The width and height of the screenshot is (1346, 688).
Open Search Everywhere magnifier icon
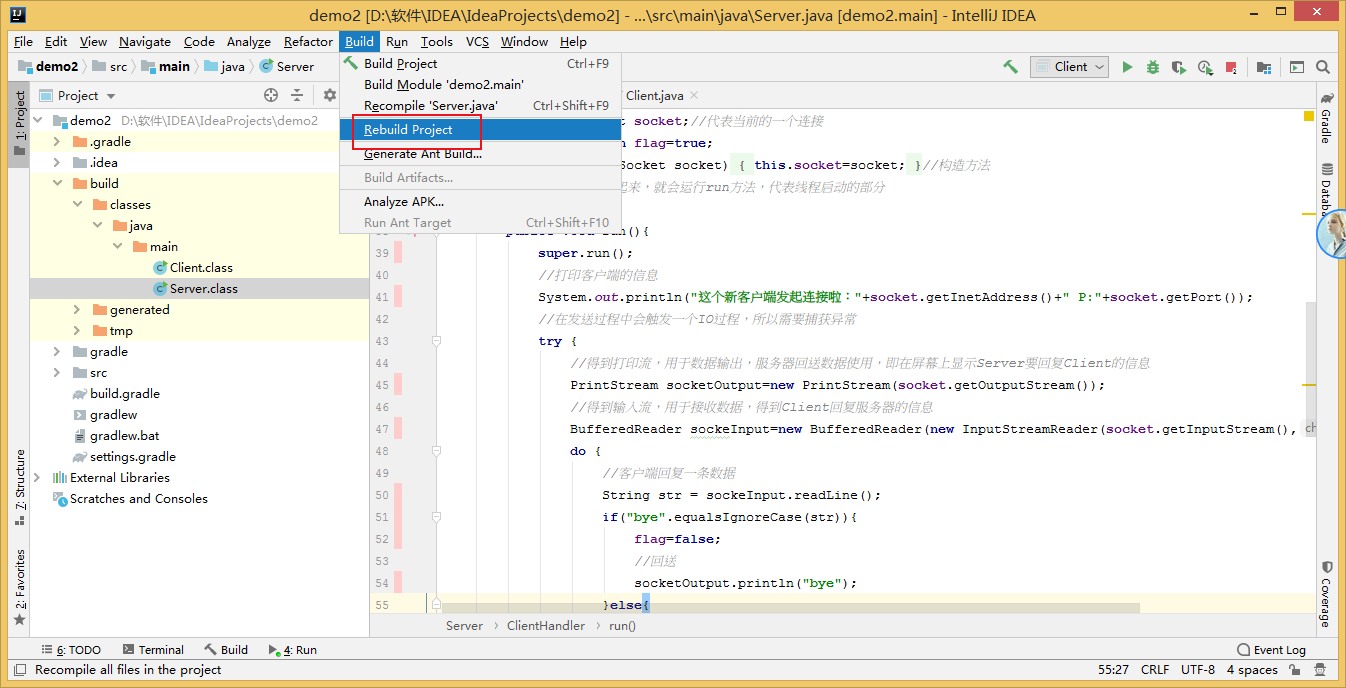coord(1323,67)
